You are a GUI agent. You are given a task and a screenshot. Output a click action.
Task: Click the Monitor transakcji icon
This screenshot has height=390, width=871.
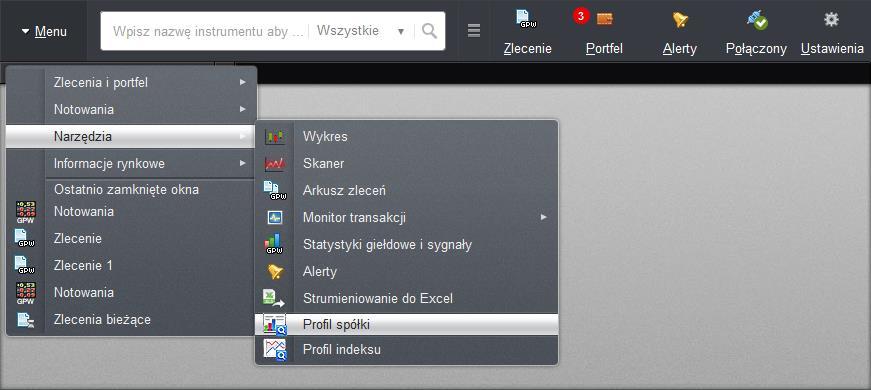pyautogui.click(x=275, y=218)
